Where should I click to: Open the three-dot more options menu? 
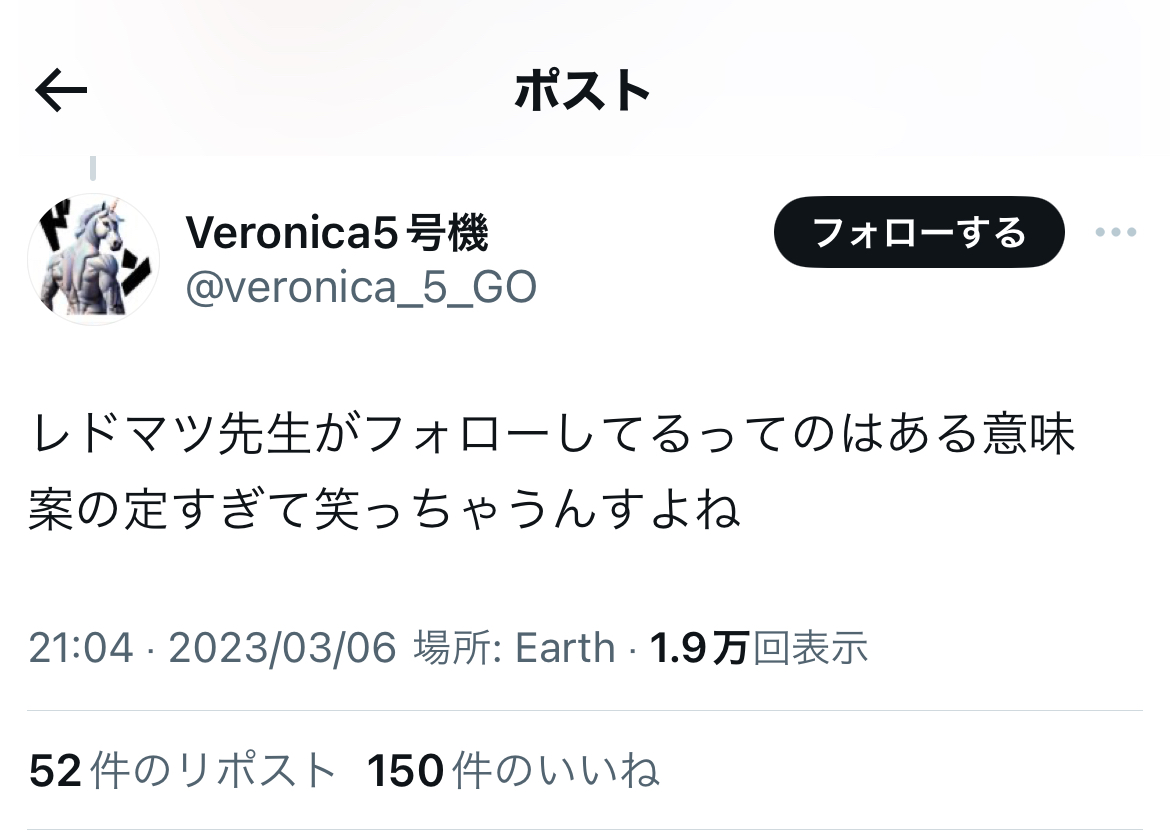[x=1116, y=232]
